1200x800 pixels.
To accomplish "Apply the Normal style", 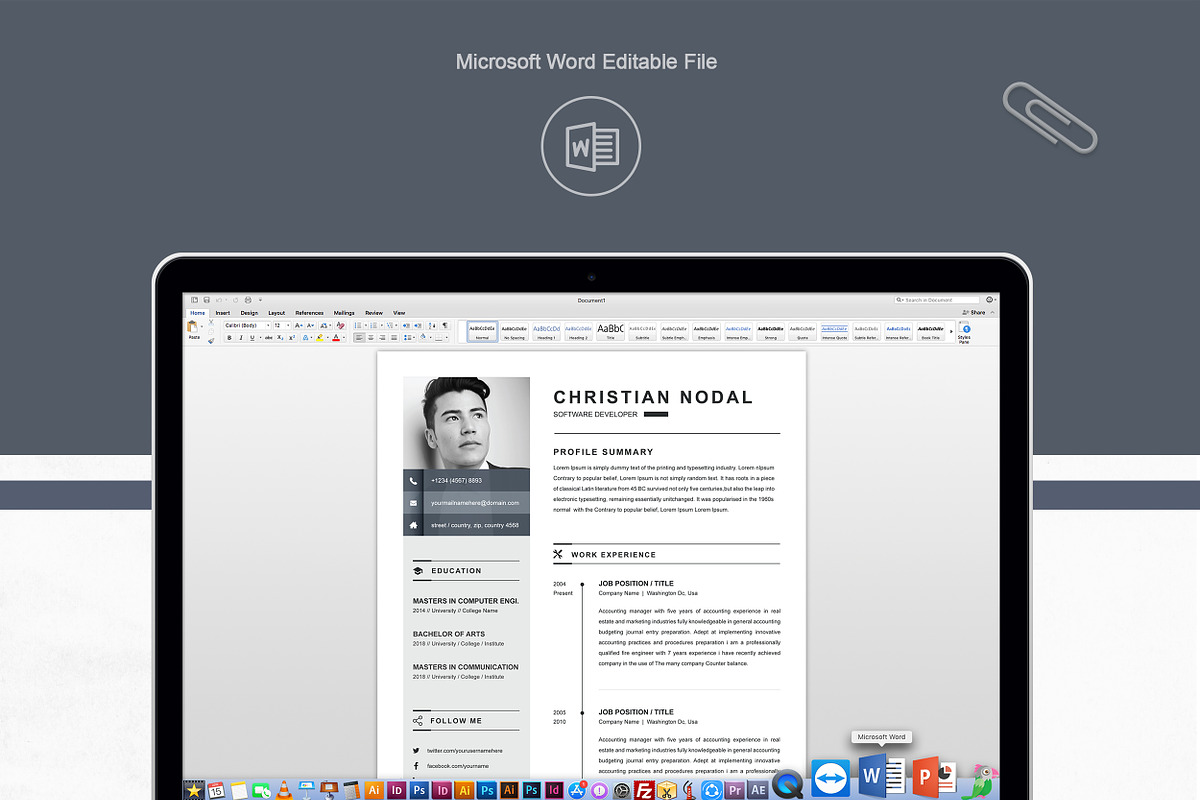I will pyautogui.click(x=482, y=331).
